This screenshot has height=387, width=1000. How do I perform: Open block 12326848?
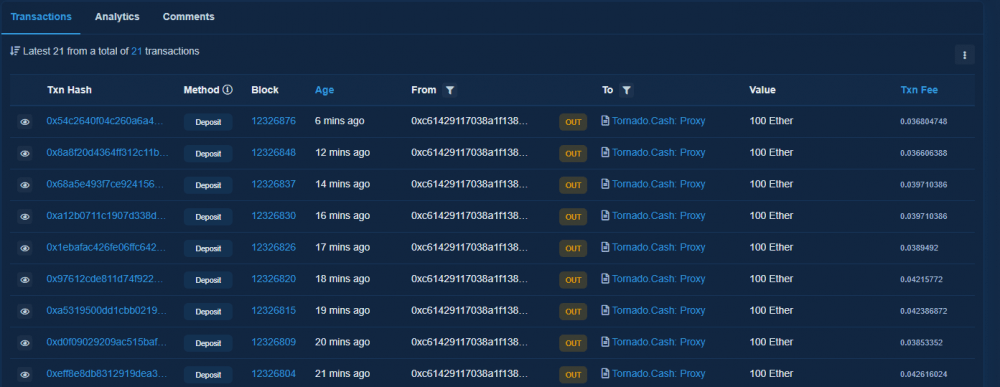[274, 152]
